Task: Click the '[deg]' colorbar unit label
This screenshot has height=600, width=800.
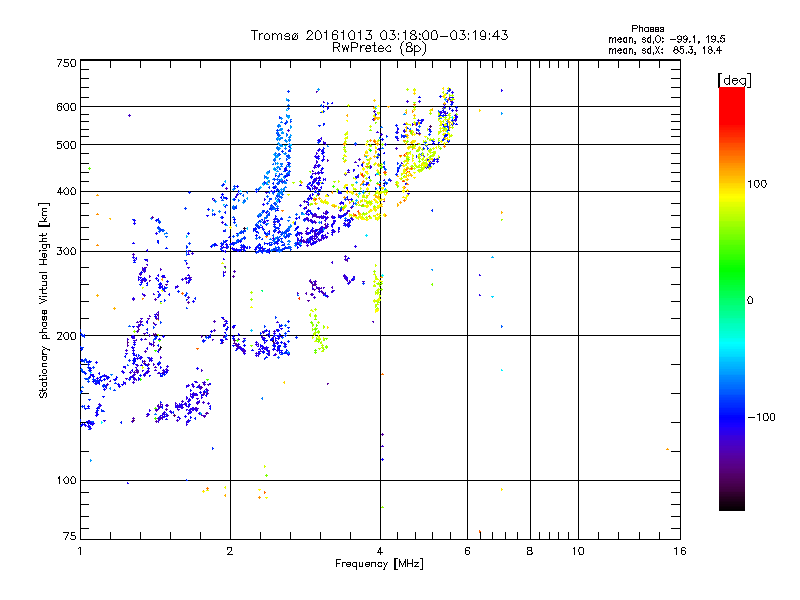Action: click(734, 80)
